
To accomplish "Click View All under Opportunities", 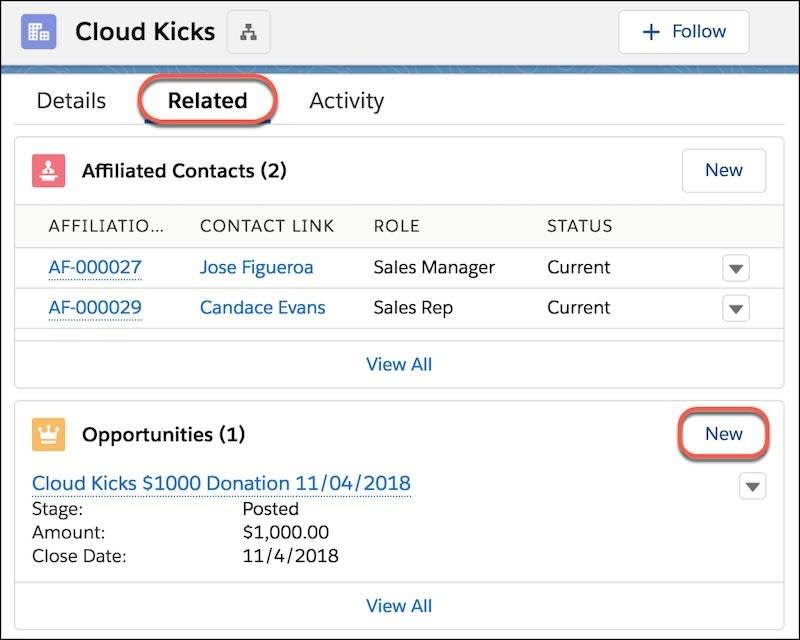I will point(399,606).
